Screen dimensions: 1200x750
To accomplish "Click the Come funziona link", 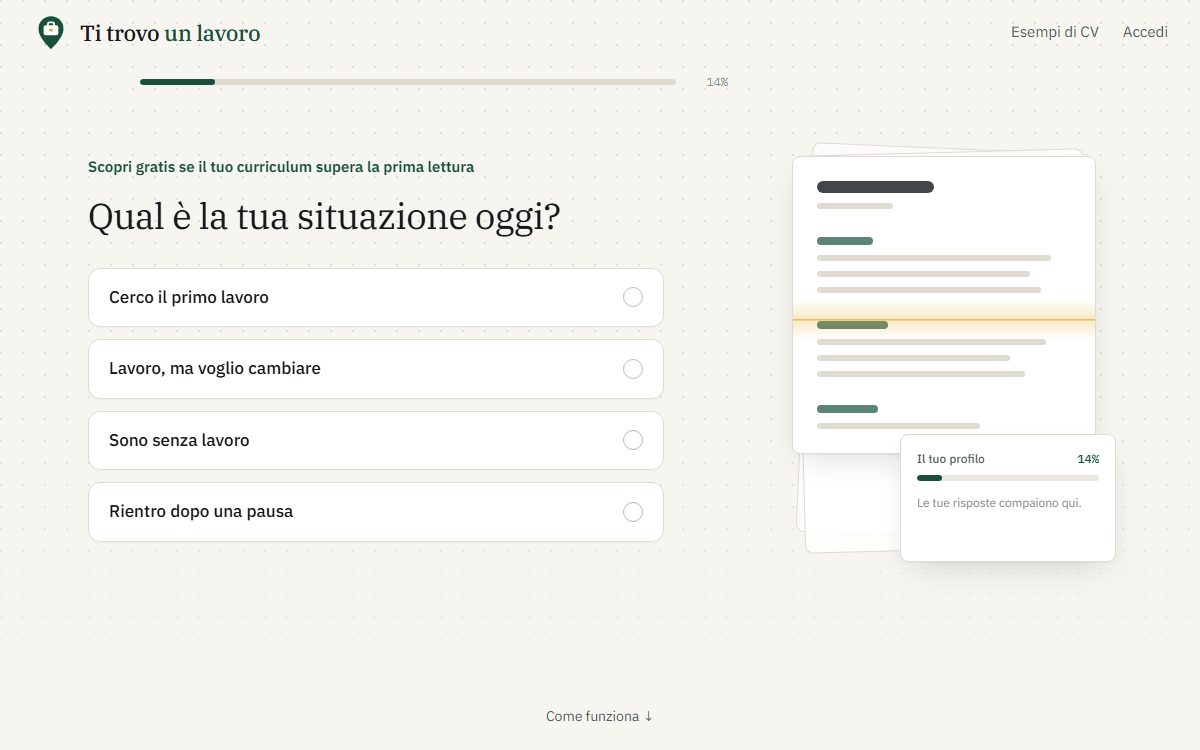I will pos(599,716).
